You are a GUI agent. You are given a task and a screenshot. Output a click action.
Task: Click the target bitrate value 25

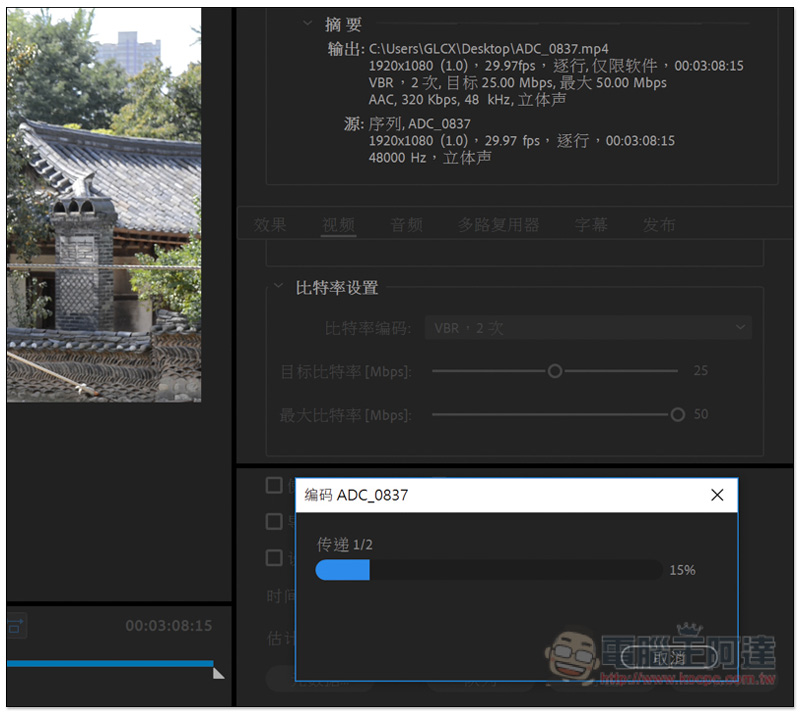click(x=701, y=371)
